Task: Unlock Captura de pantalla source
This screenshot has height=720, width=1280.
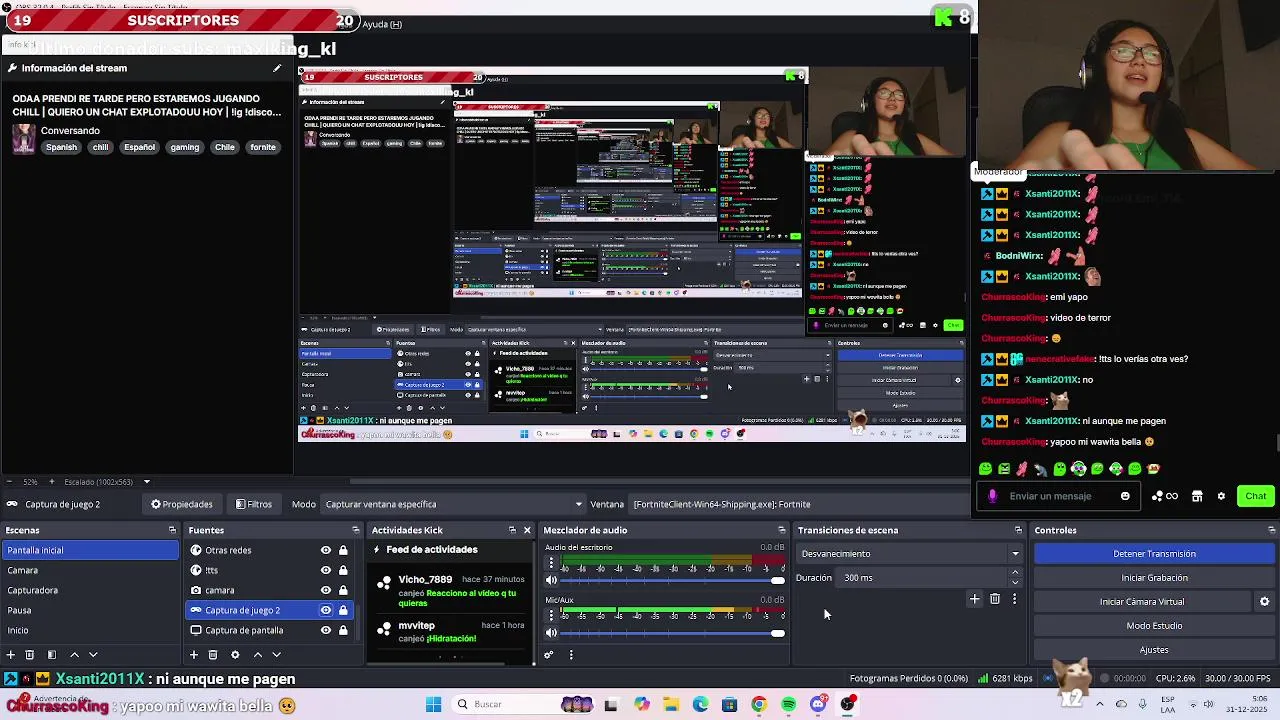Action: click(x=343, y=630)
